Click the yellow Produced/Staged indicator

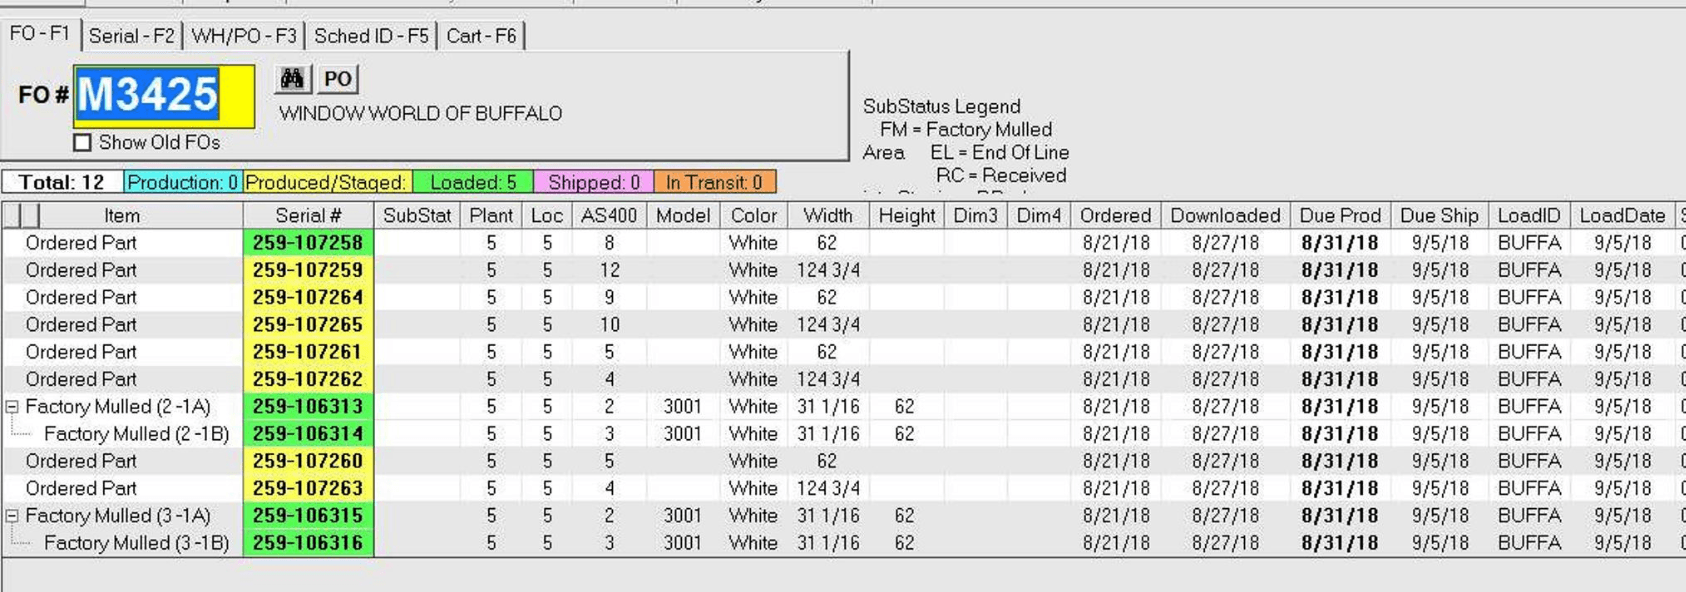[327, 182]
